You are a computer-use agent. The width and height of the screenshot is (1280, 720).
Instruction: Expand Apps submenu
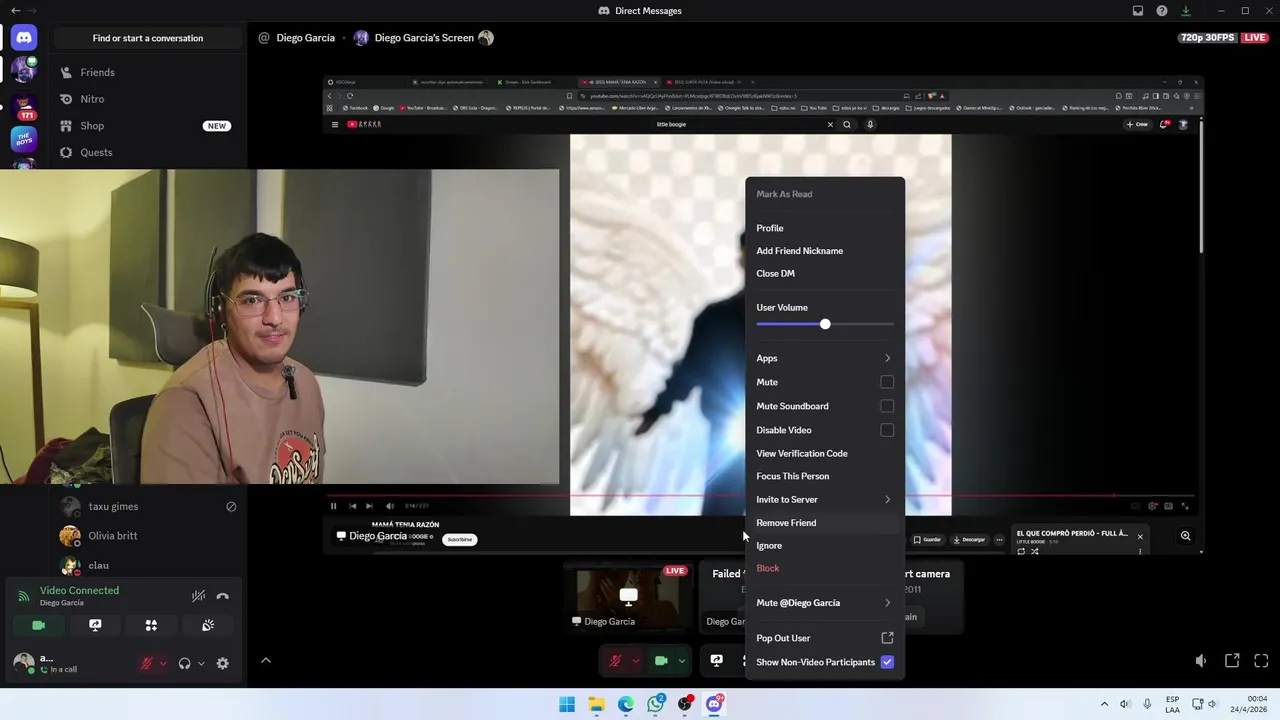[x=825, y=358]
